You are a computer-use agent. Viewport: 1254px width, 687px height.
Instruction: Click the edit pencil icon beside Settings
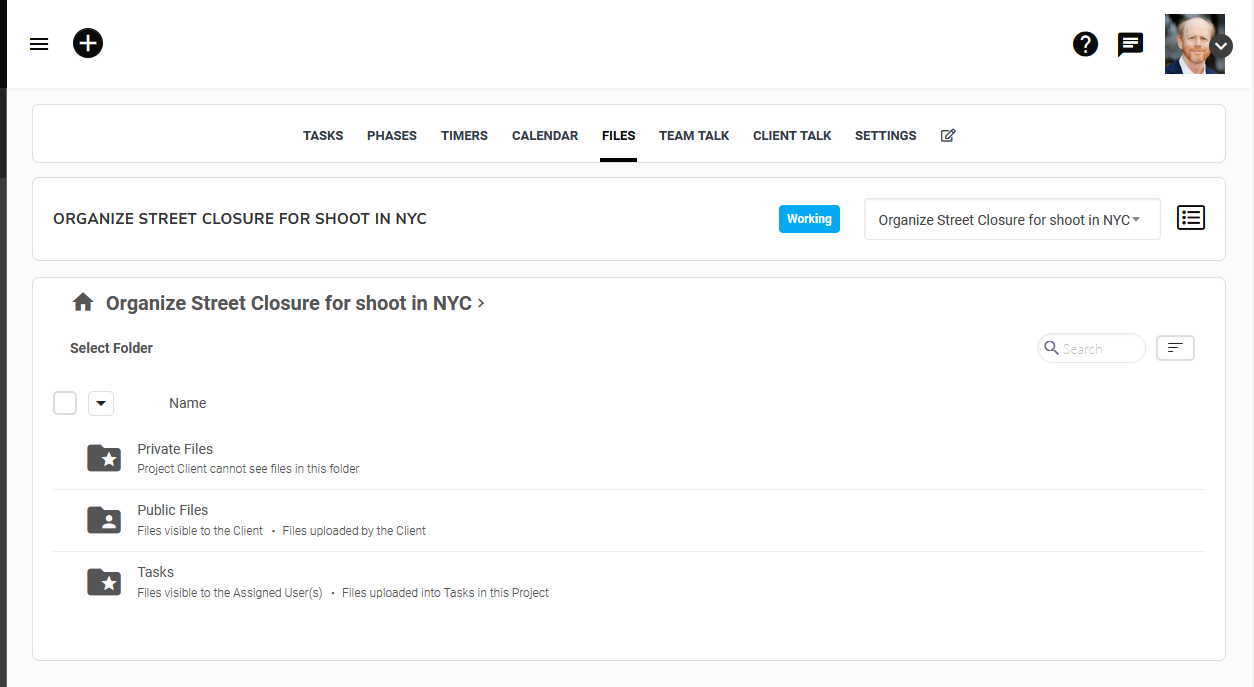(948, 135)
